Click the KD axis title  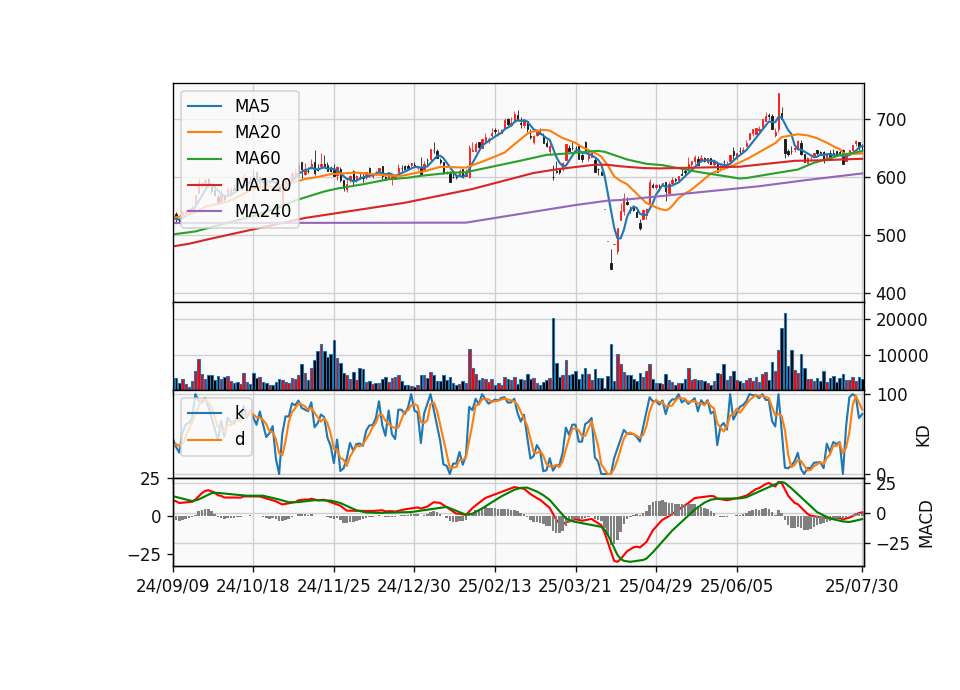click(x=923, y=437)
